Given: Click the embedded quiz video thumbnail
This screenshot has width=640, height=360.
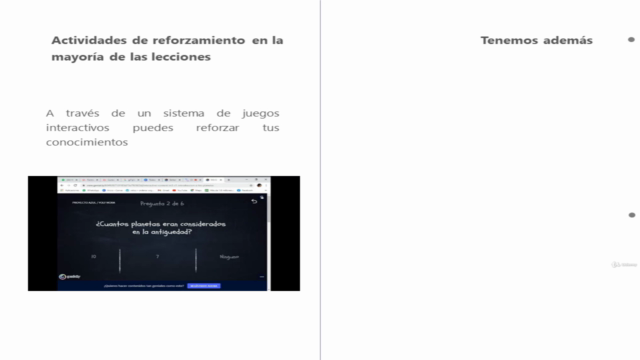Looking at the screenshot, I should tap(164, 233).
